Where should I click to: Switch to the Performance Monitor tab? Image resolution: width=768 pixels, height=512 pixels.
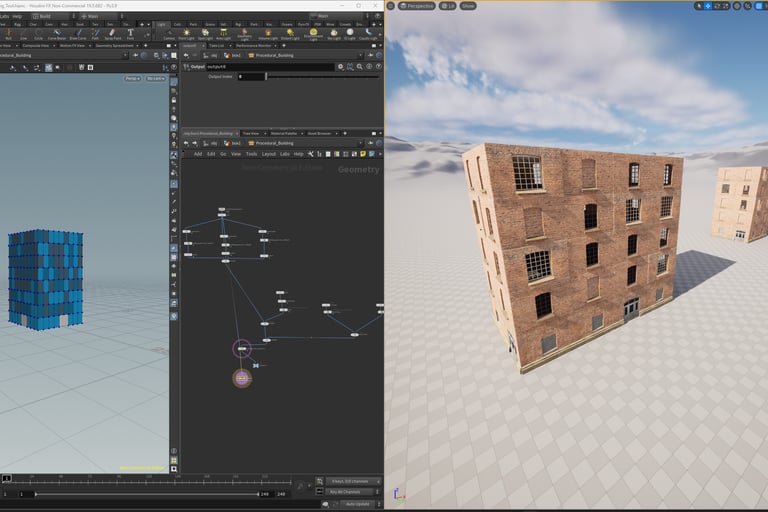pos(254,46)
